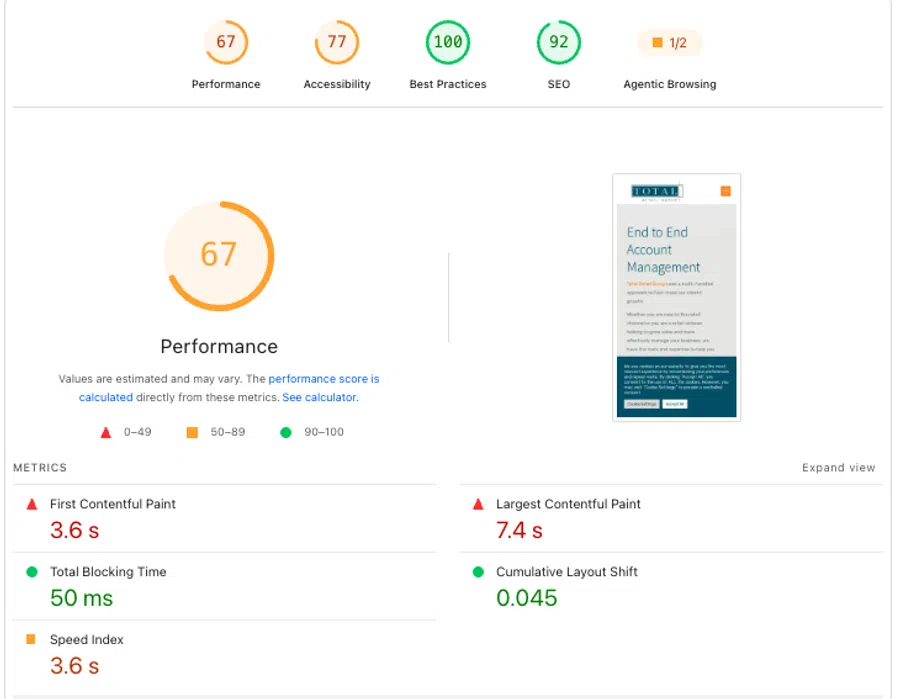Click the First Contentful Paint metric title
The image size is (900, 699).
(x=112, y=504)
